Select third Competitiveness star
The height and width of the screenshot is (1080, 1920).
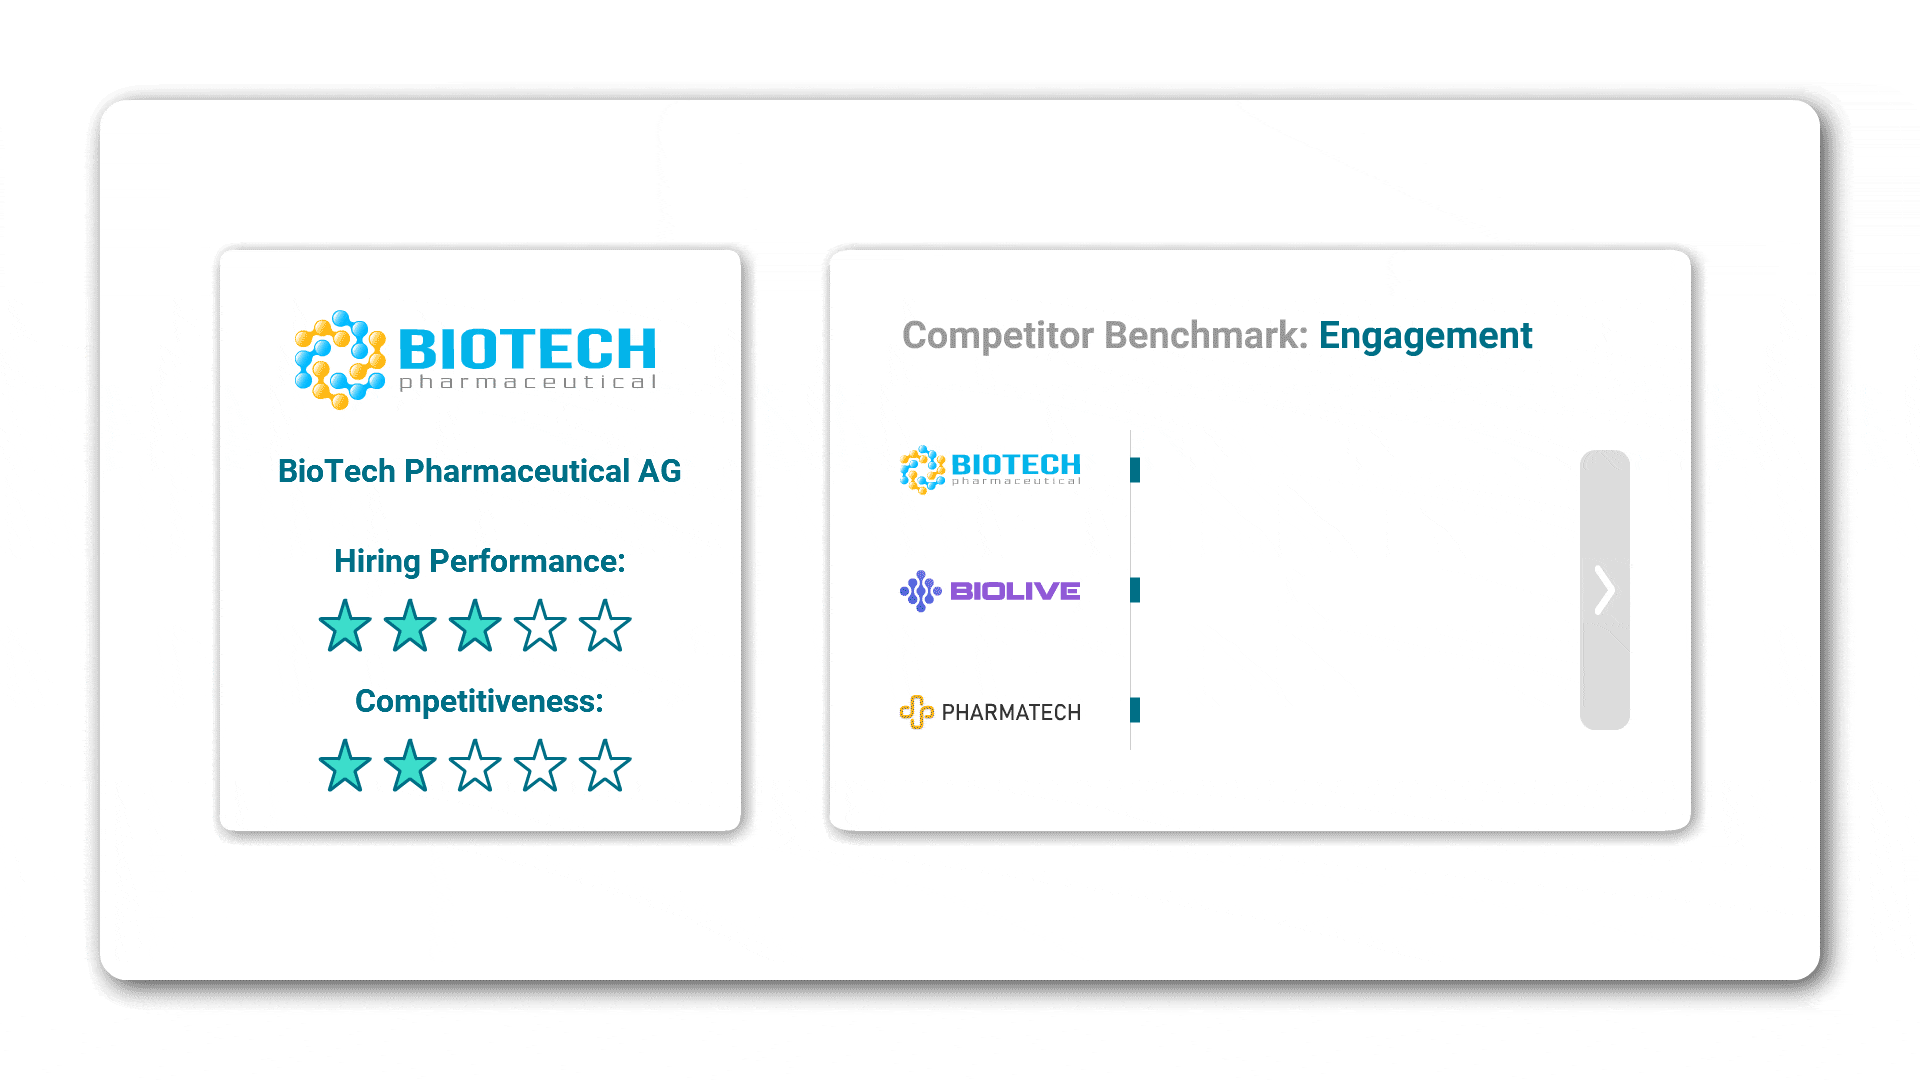pyautogui.click(x=475, y=766)
